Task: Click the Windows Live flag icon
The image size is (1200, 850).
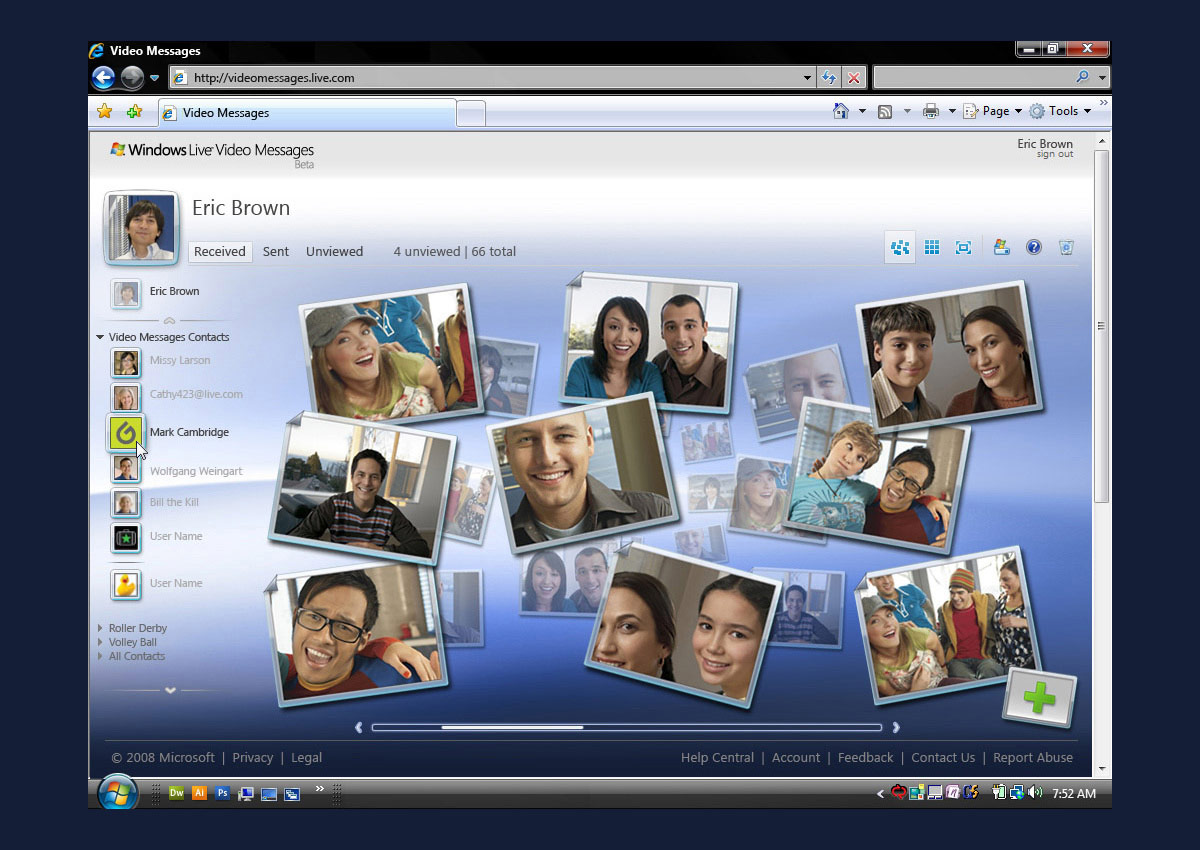Action: 1001,247
